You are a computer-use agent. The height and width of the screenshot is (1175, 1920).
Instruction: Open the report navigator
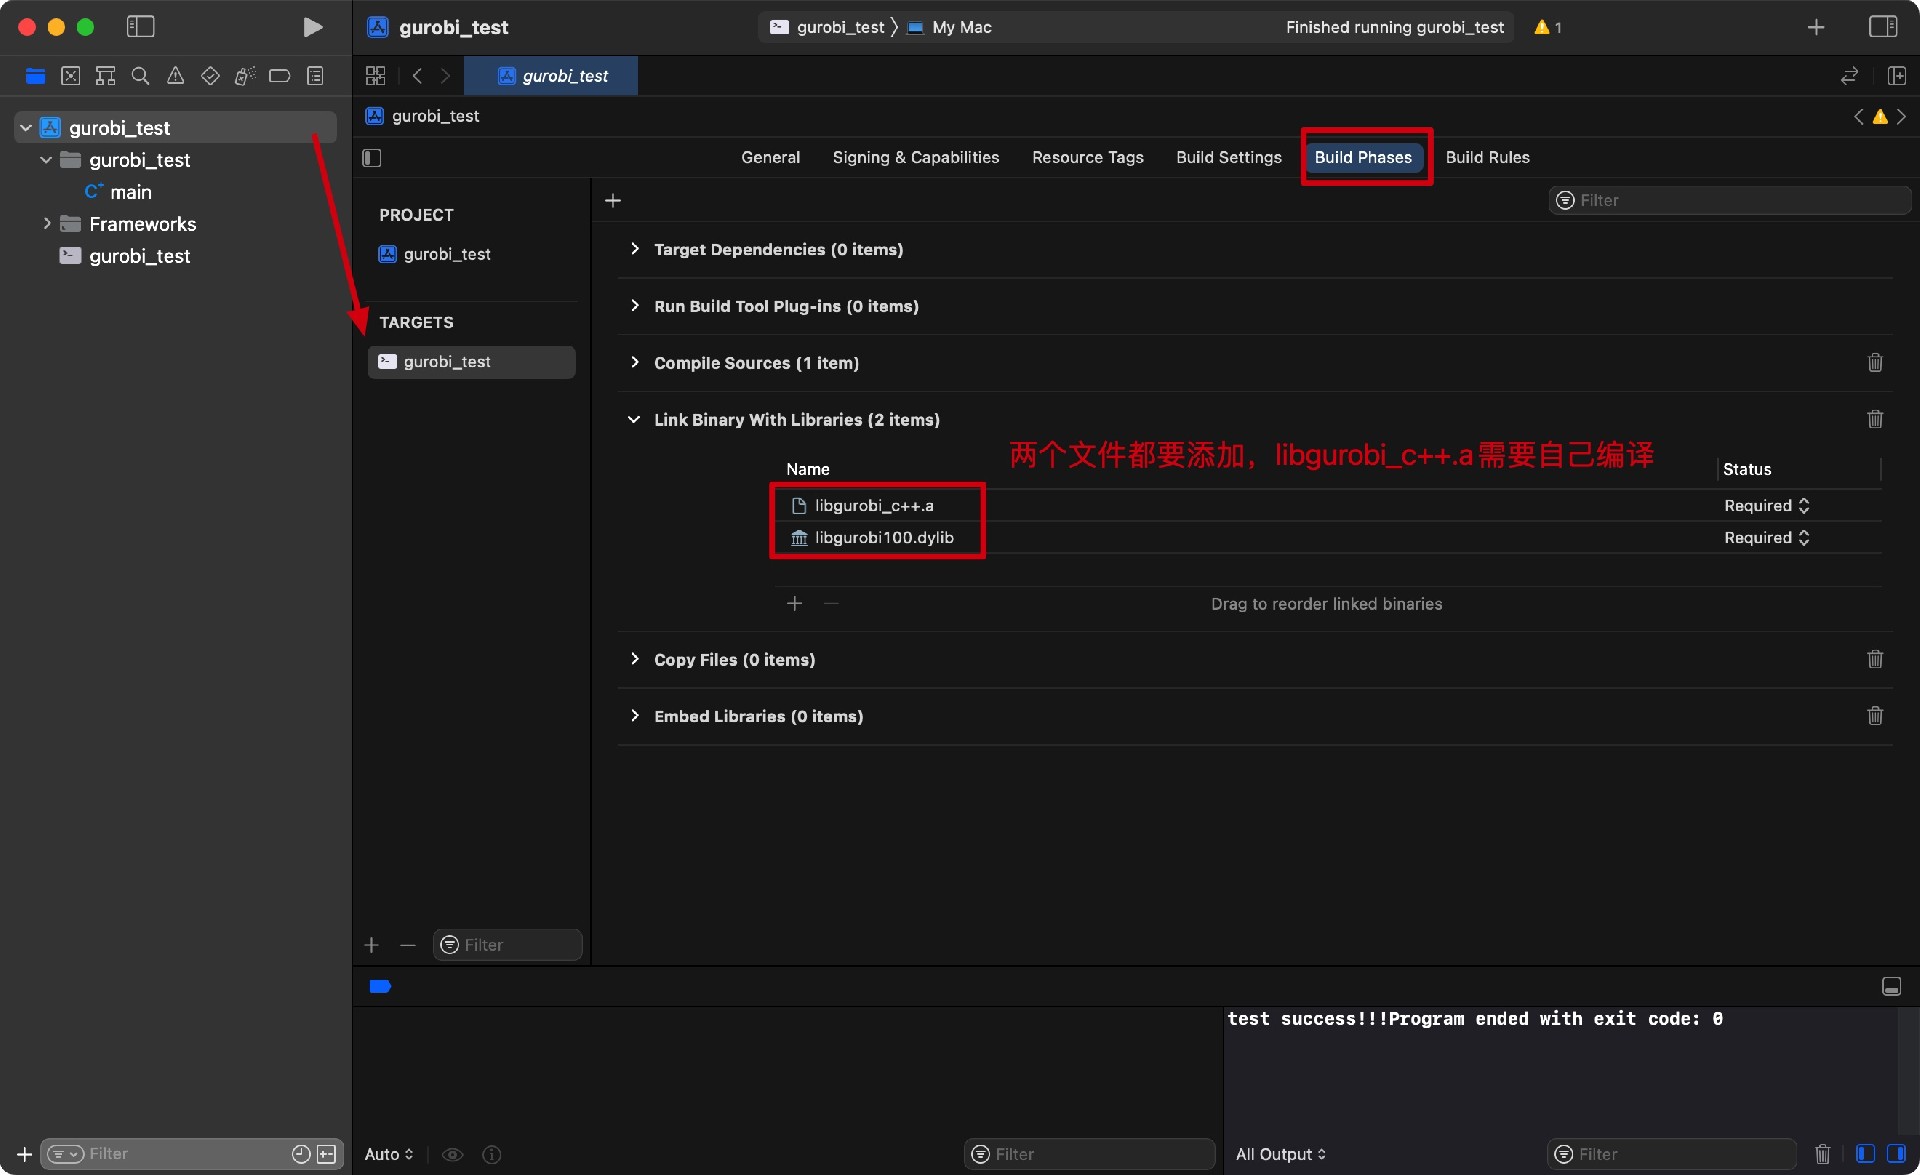click(x=315, y=76)
